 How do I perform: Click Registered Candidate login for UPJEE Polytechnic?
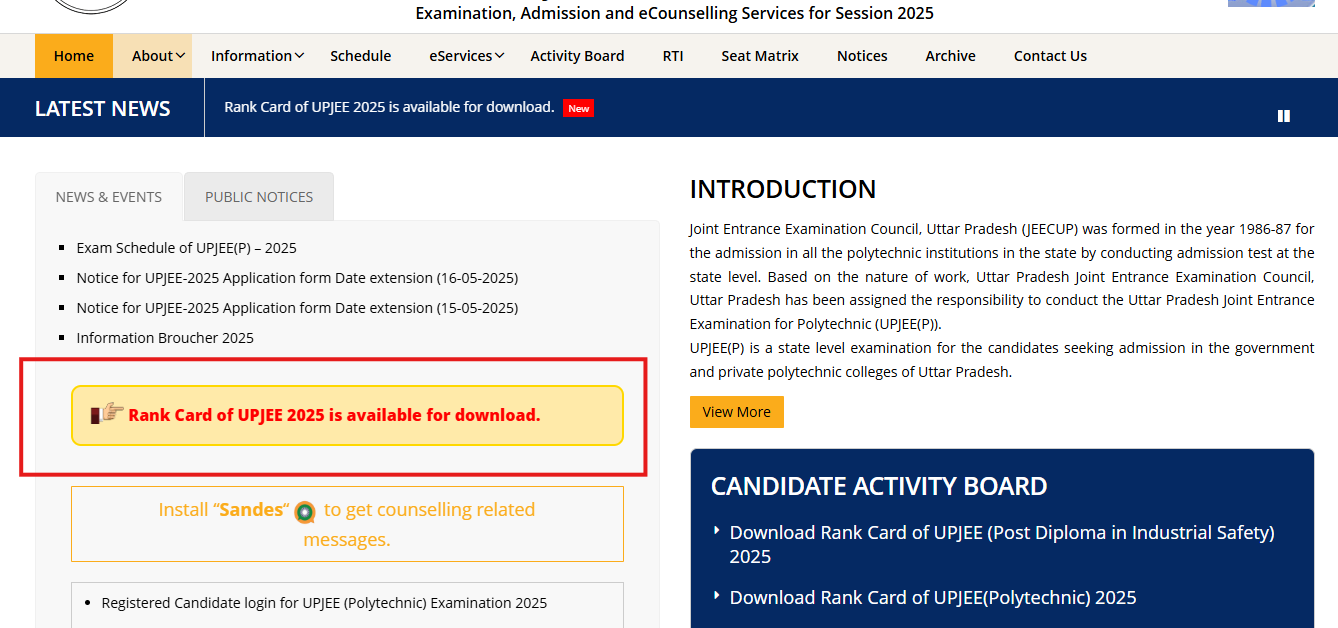[324, 603]
